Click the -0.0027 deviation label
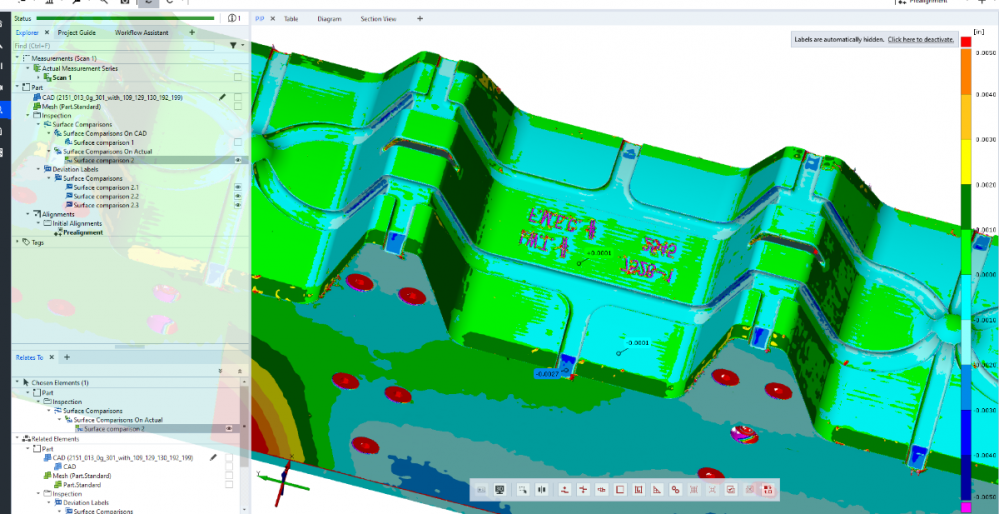 [x=547, y=374]
